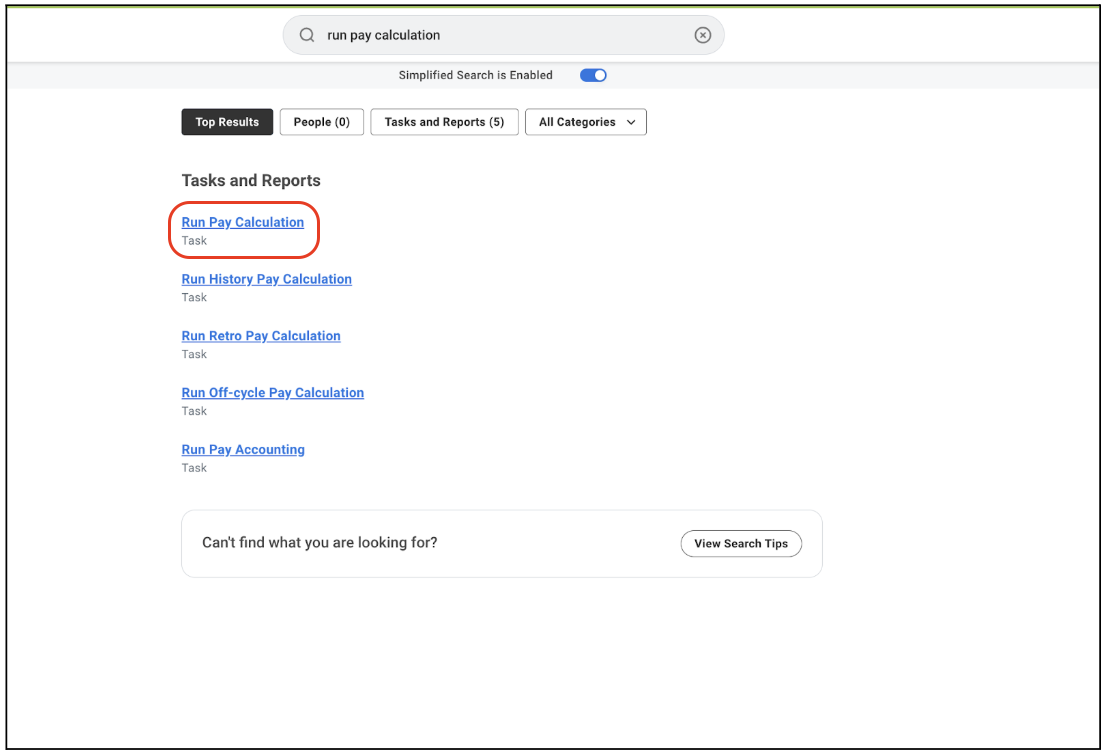
Task: Click the Can't find what you're looking for text
Action: 320,542
